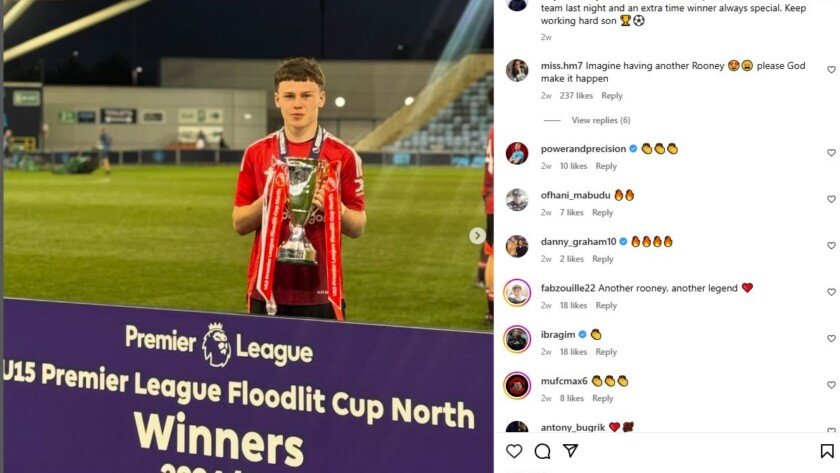This screenshot has height=473, width=840.
Task: Reply to the ofhani_mabudu comment
Action: [602, 212]
